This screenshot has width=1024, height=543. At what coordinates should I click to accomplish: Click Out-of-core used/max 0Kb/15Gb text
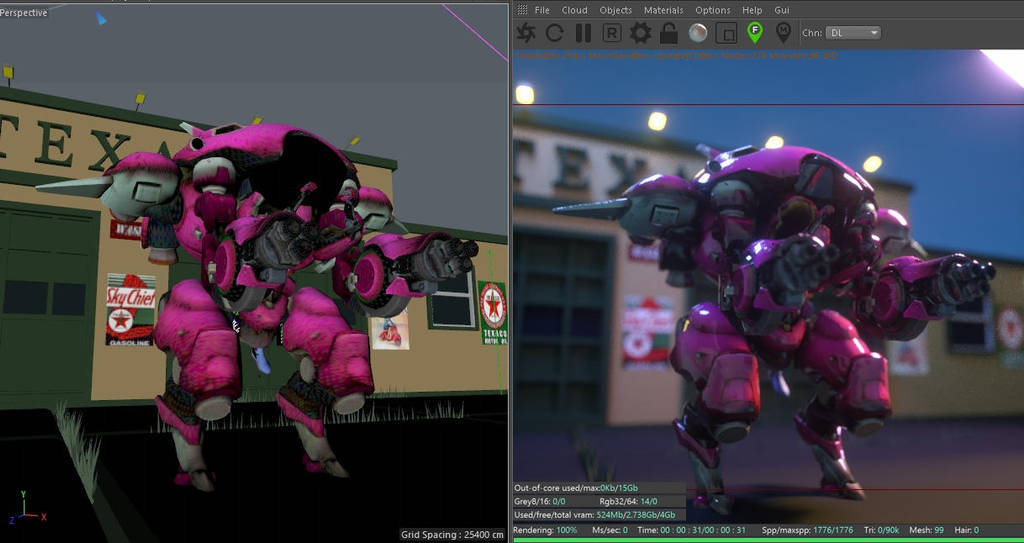pyautogui.click(x=576, y=488)
